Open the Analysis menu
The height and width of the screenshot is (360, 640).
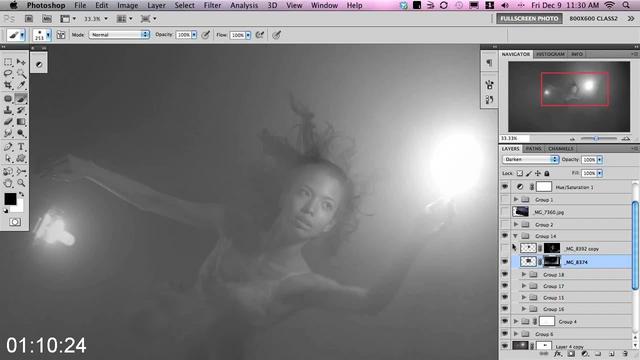244,5
